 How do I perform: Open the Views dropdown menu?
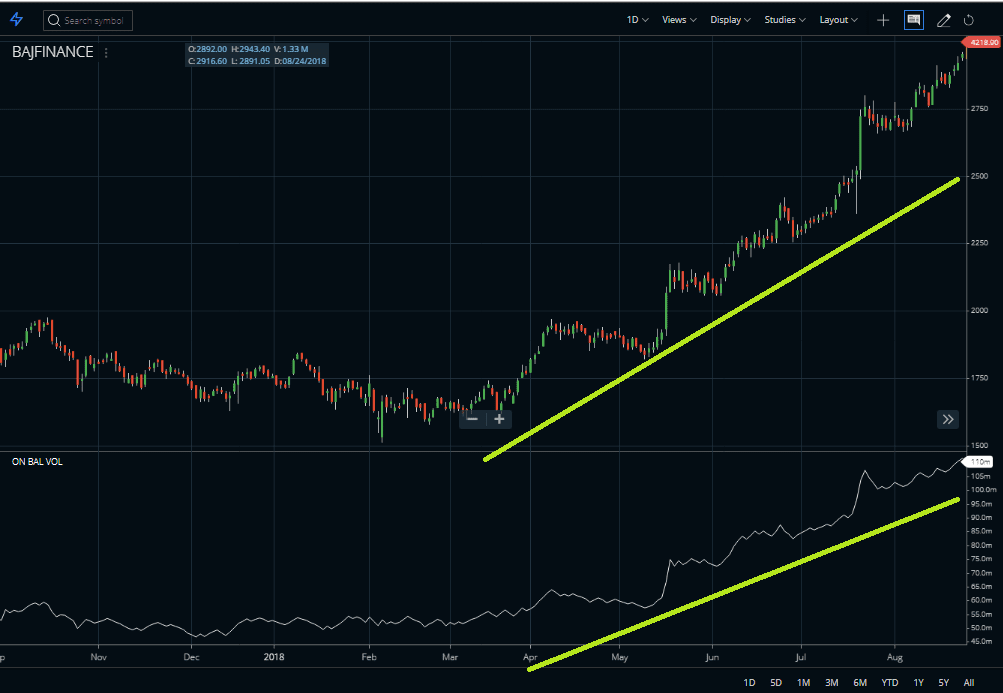pyautogui.click(x=679, y=20)
